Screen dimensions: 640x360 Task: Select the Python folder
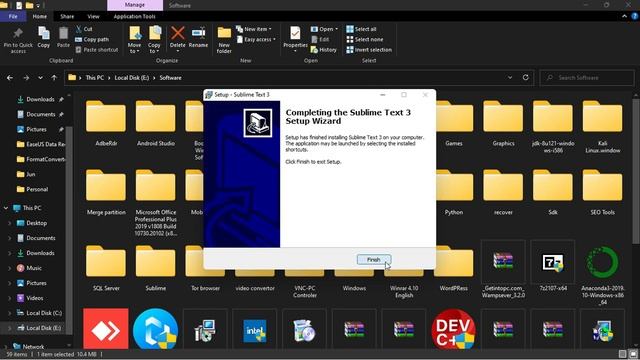click(454, 193)
